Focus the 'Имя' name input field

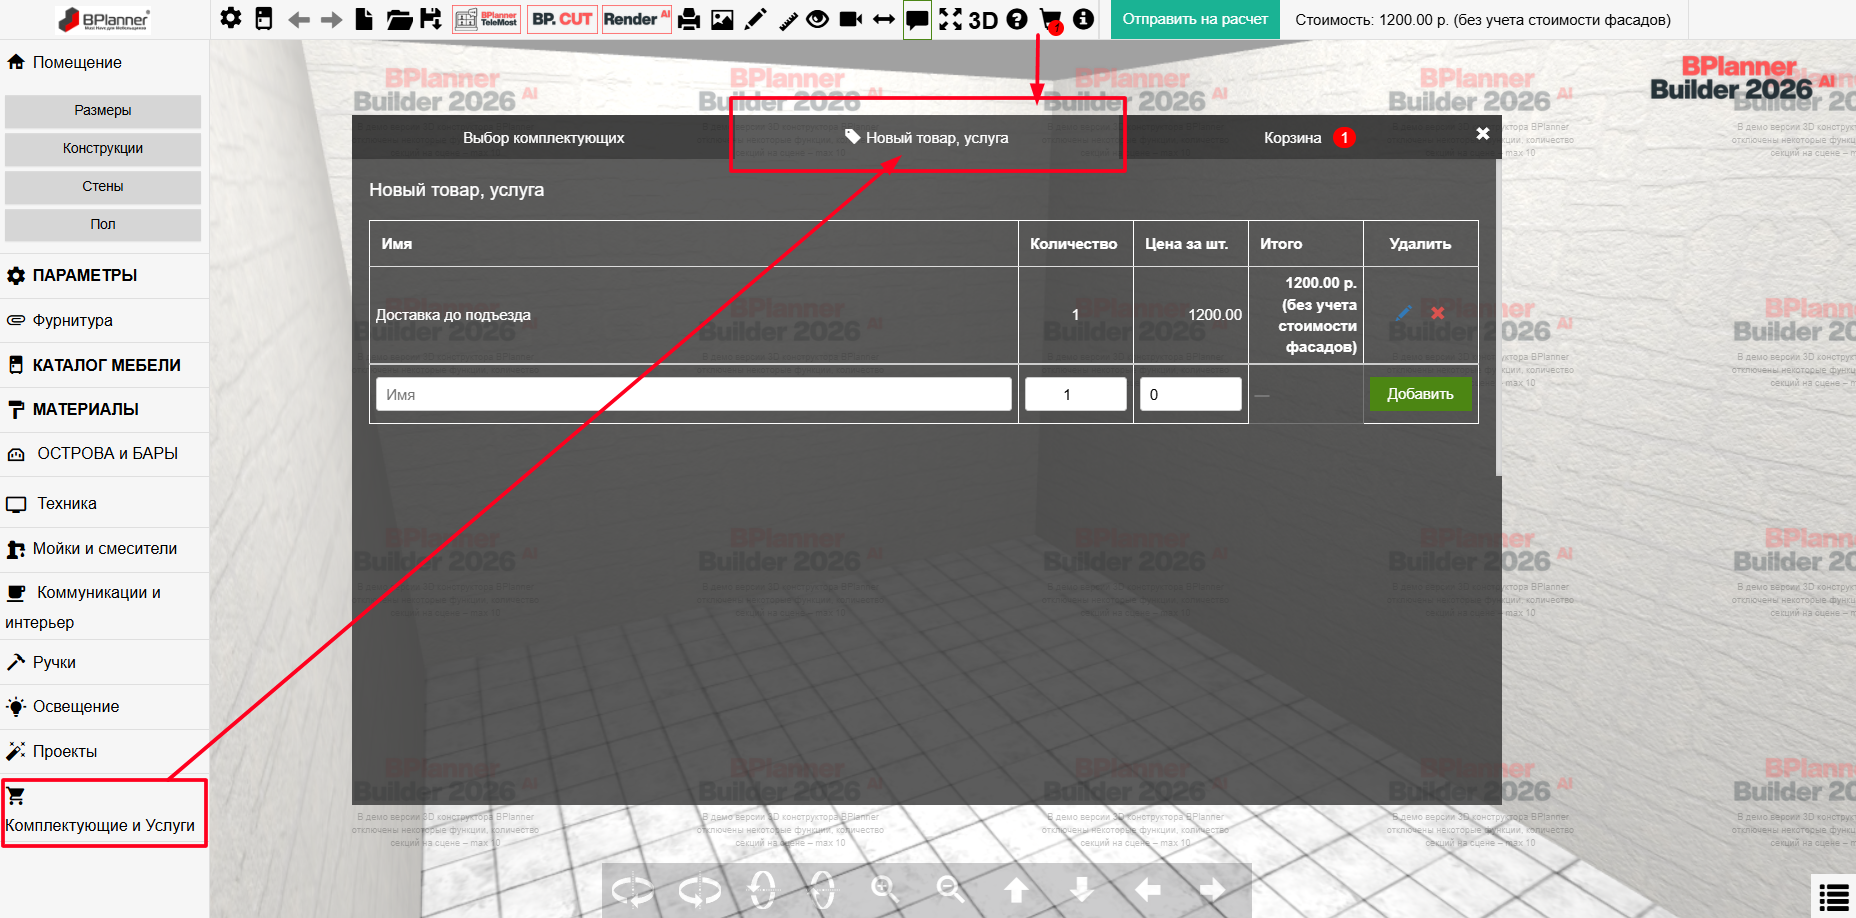694,394
